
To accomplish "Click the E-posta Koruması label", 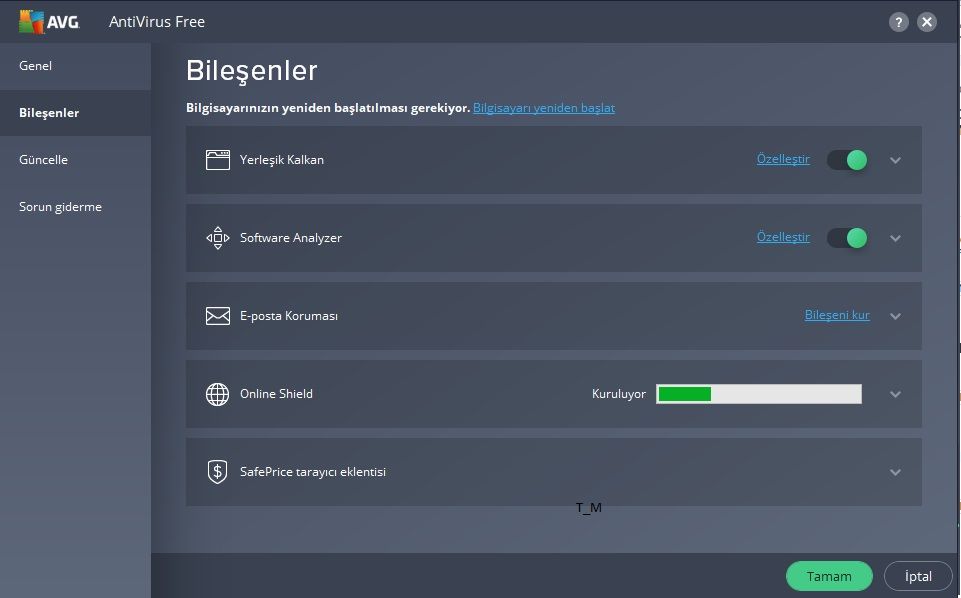I will [x=289, y=316].
